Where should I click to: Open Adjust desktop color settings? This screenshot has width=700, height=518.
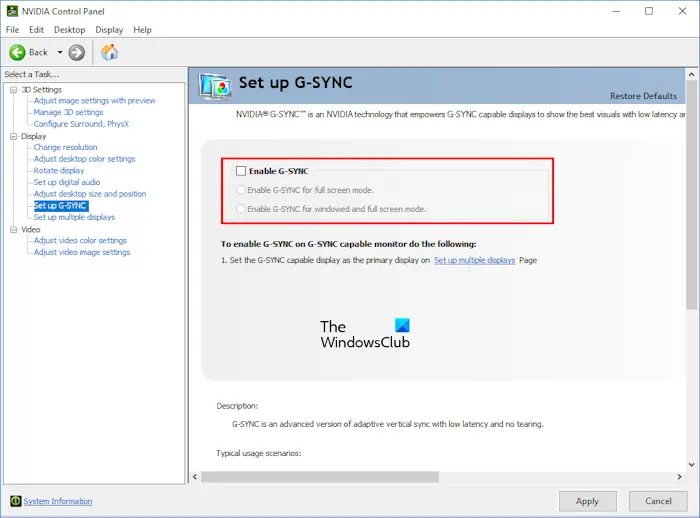point(84,159)
